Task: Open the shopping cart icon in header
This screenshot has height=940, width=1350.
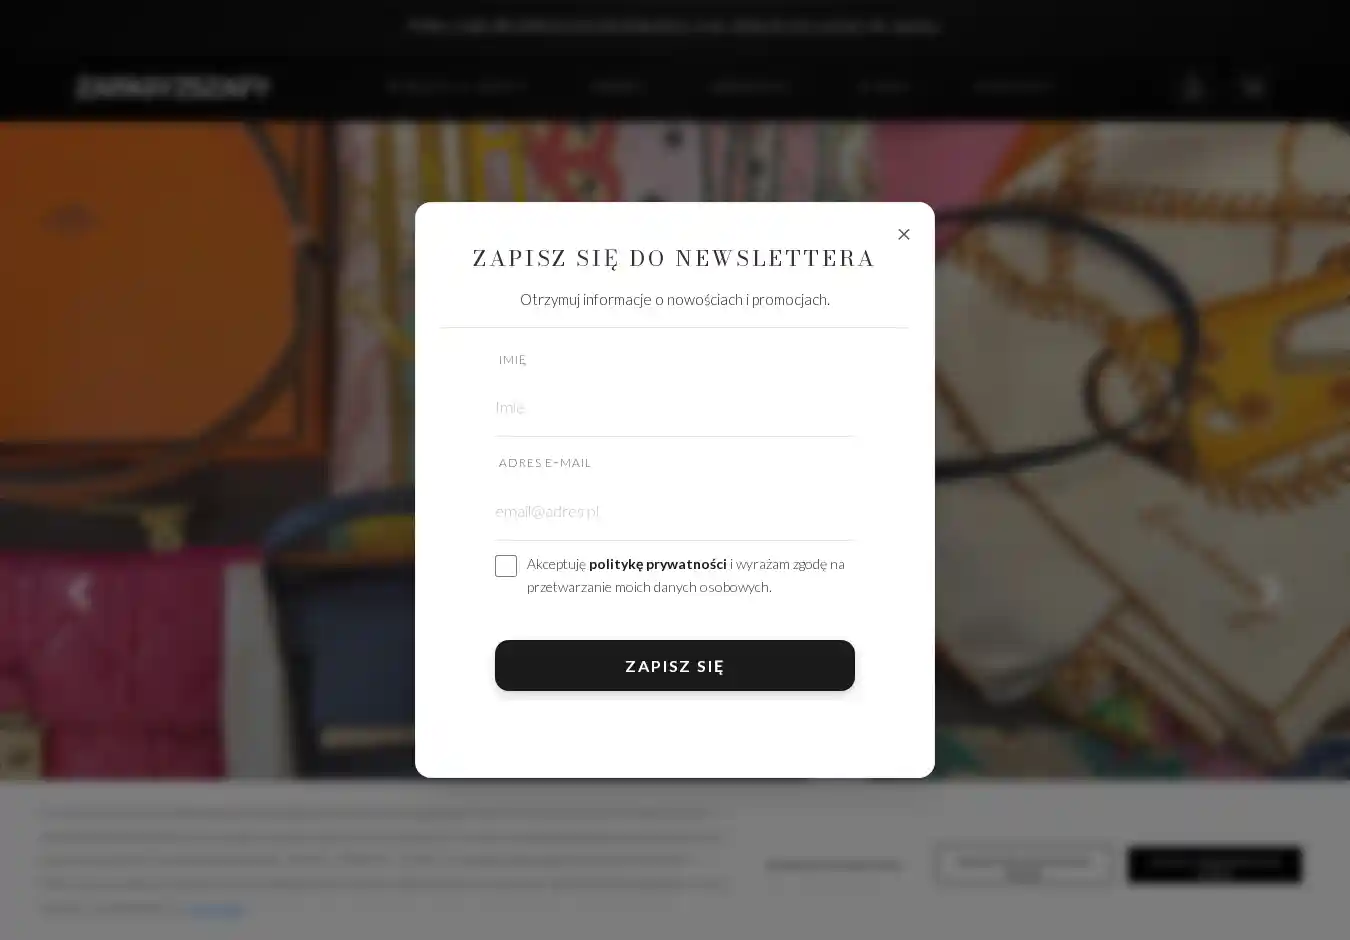Action: tap(1253, 87)
